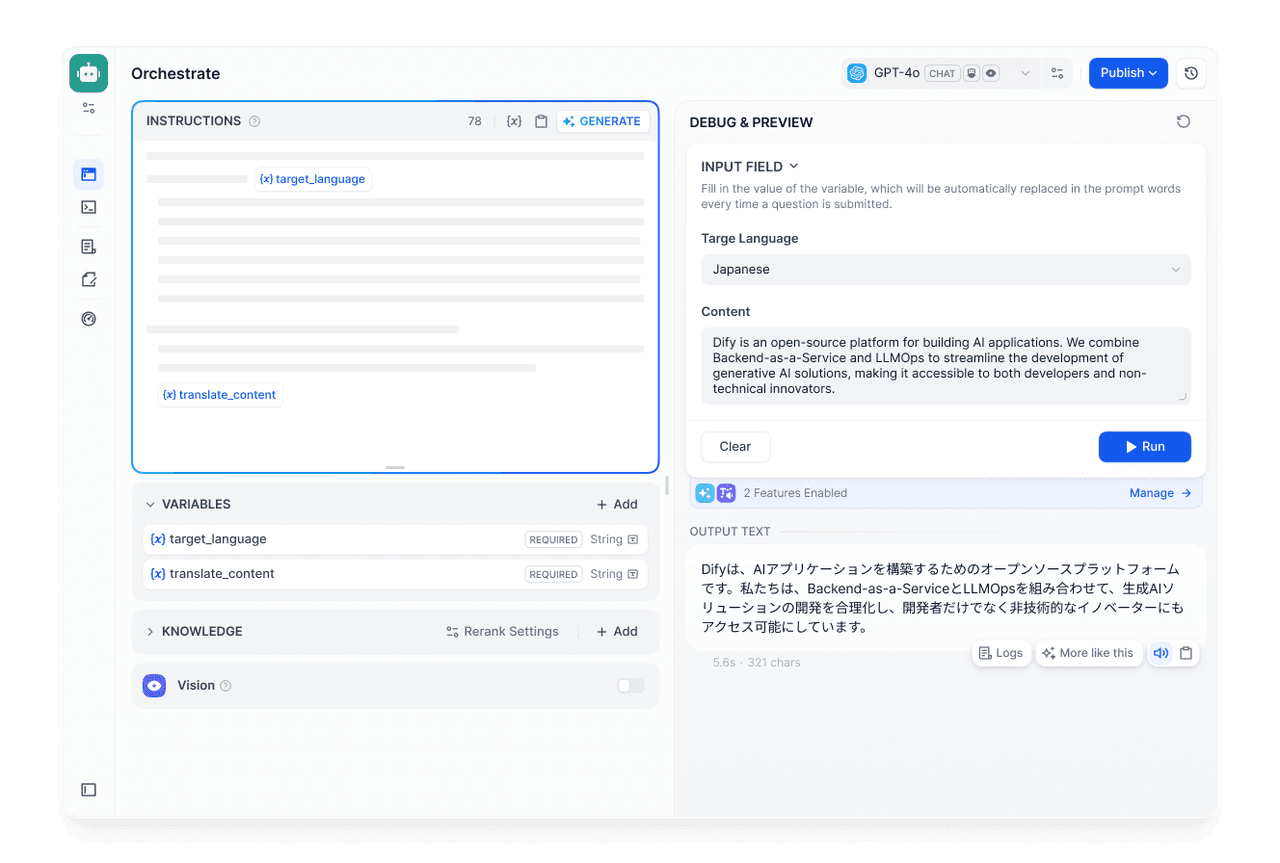This screenshot has width=1280, height=863.
Task: Click String type icon for target_language
Action: coord(633,539)
